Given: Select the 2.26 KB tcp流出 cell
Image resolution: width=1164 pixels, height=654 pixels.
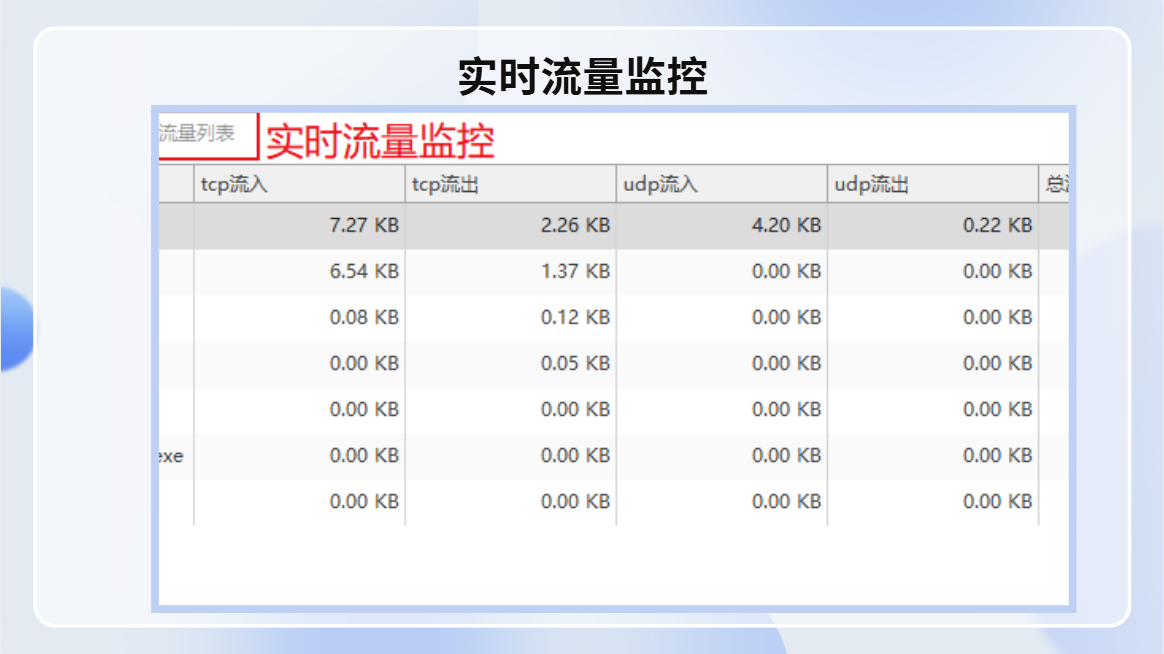Looking at the screenshot, I should click(511, 226).
